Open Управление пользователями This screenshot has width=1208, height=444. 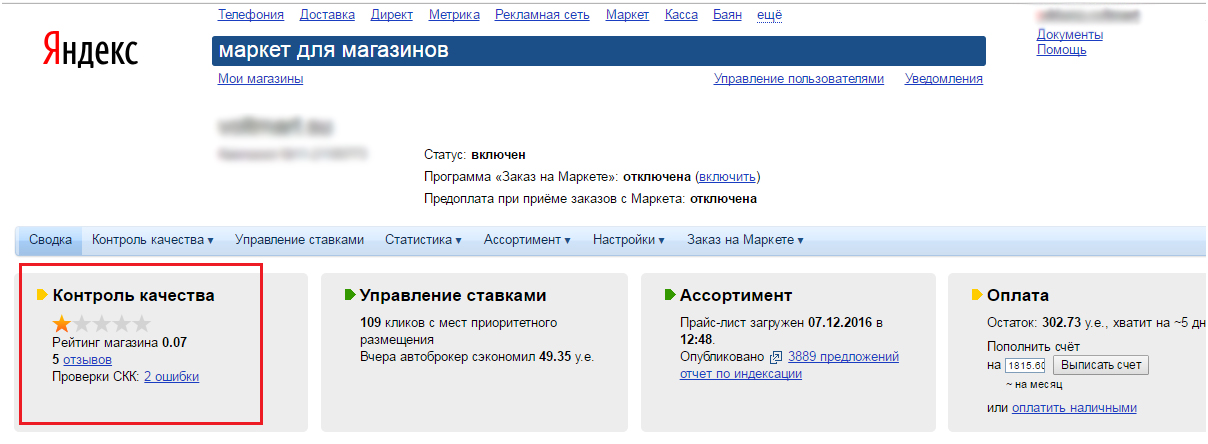[799, 79]
